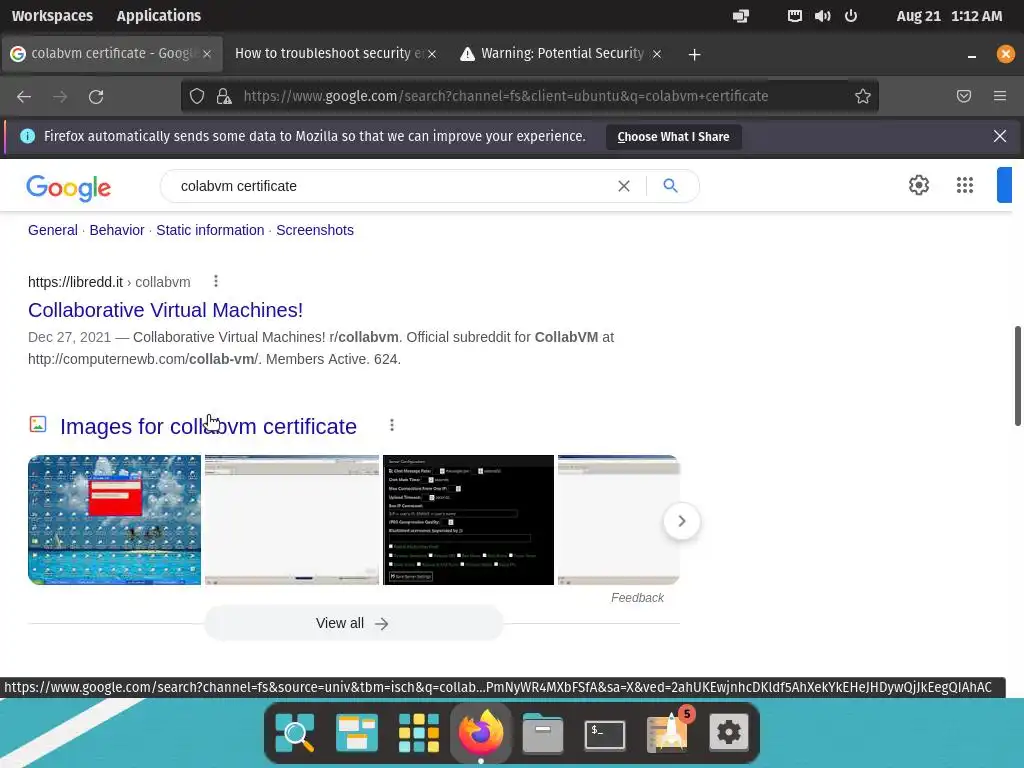Open the Pop!_Shop rocket icon
This screenshot has width=1024, height=768.
[667, 733]
